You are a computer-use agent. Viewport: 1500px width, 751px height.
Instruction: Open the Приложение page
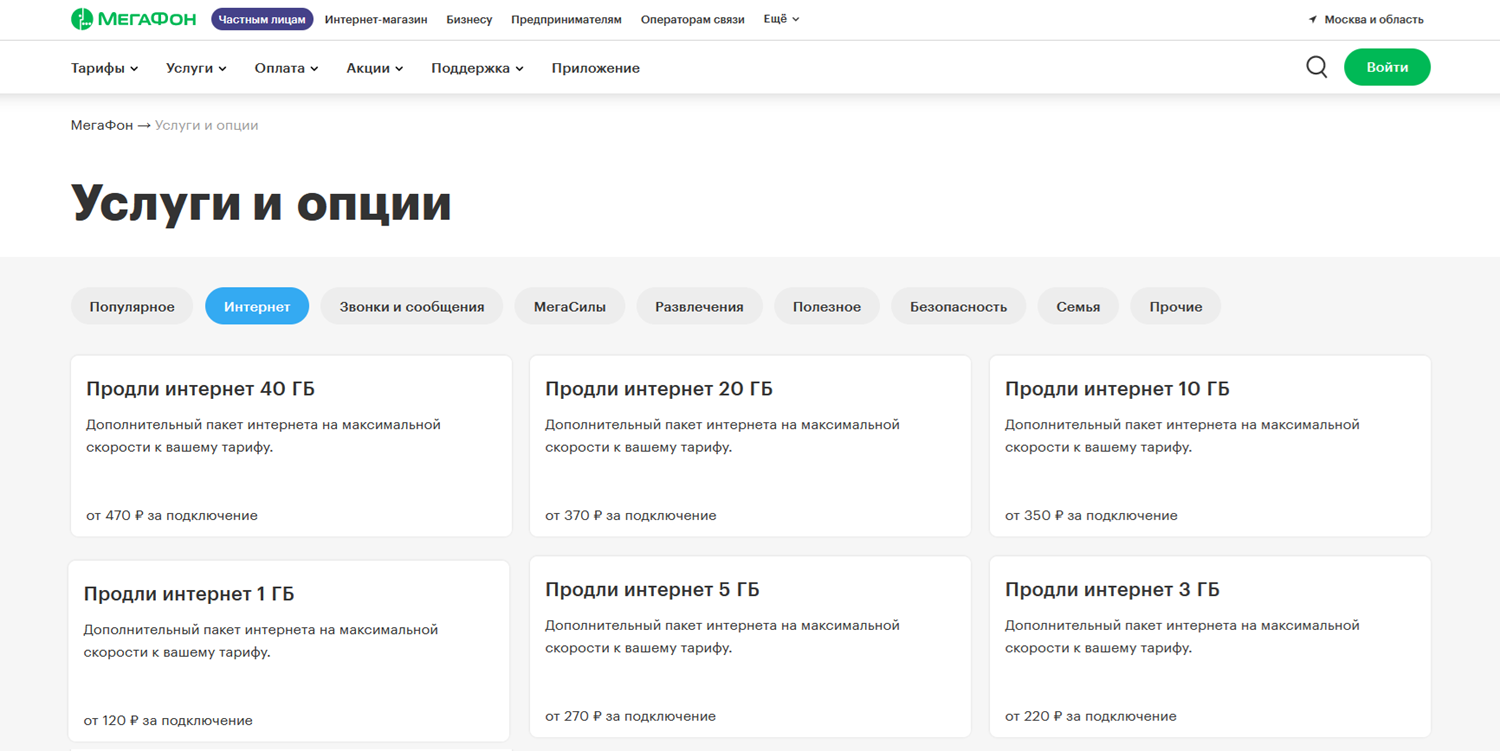click(x=595, y=68)
